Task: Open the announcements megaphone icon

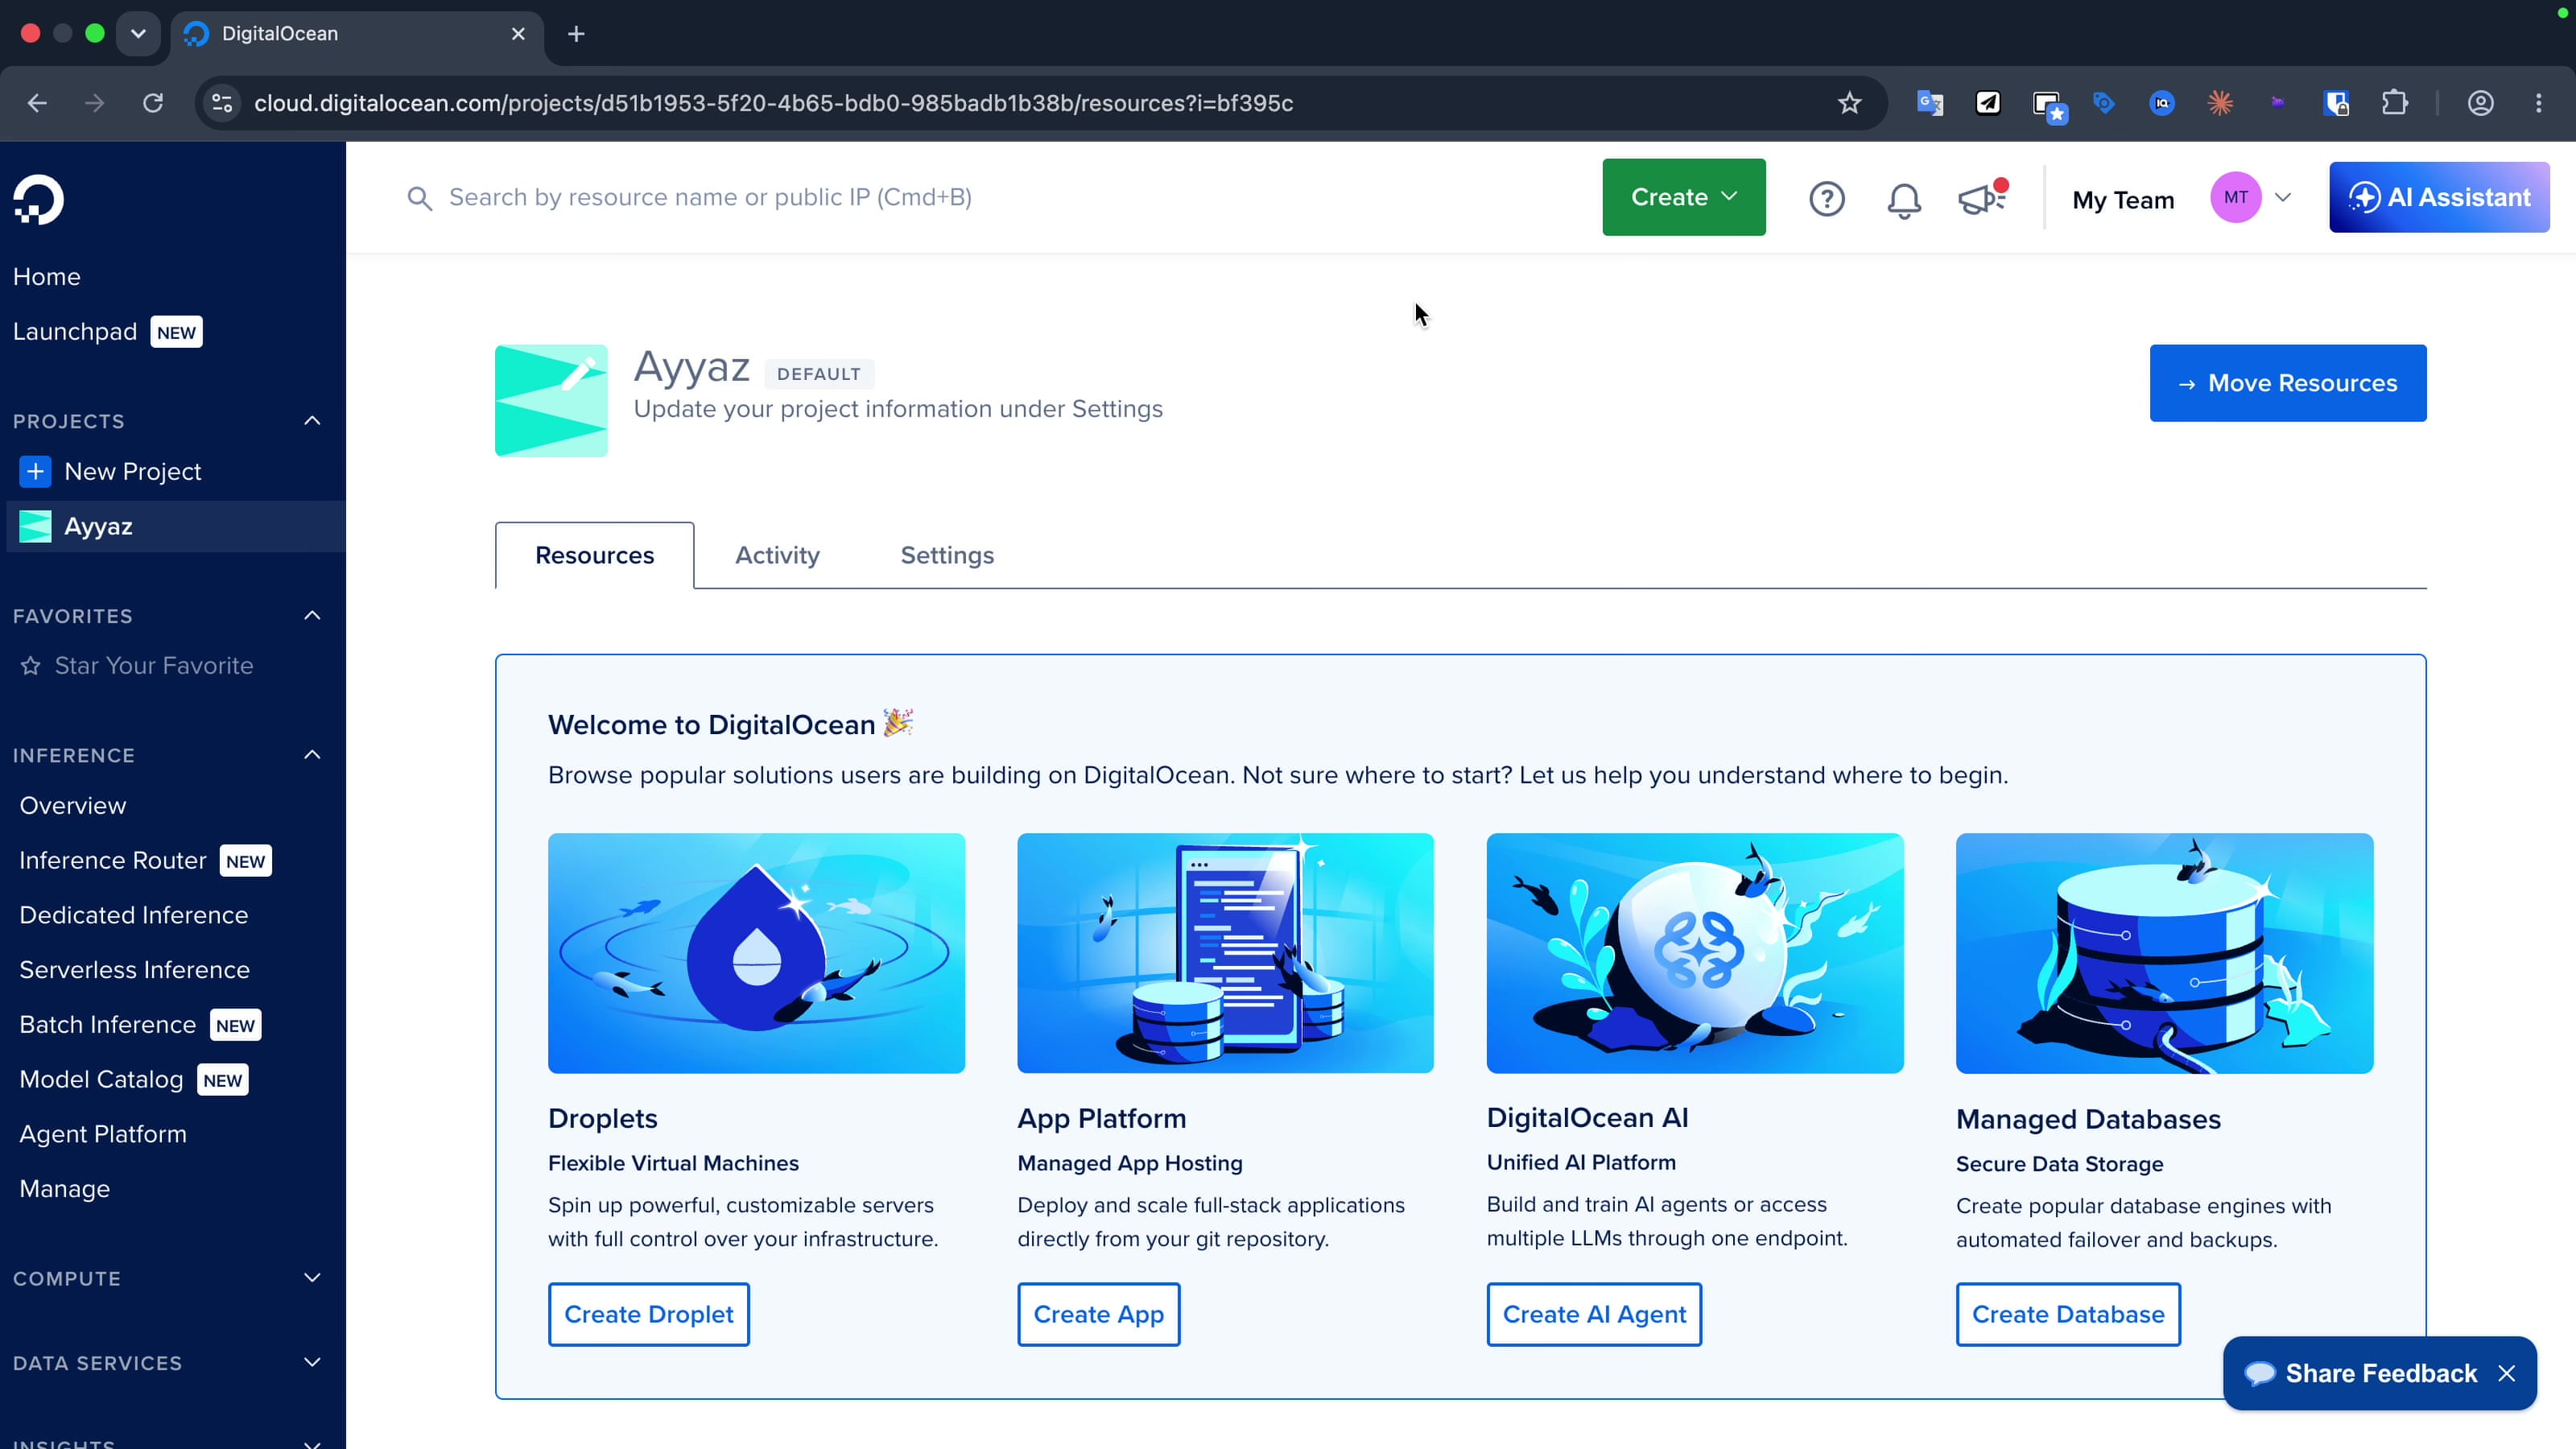Action: (1983, 197)
